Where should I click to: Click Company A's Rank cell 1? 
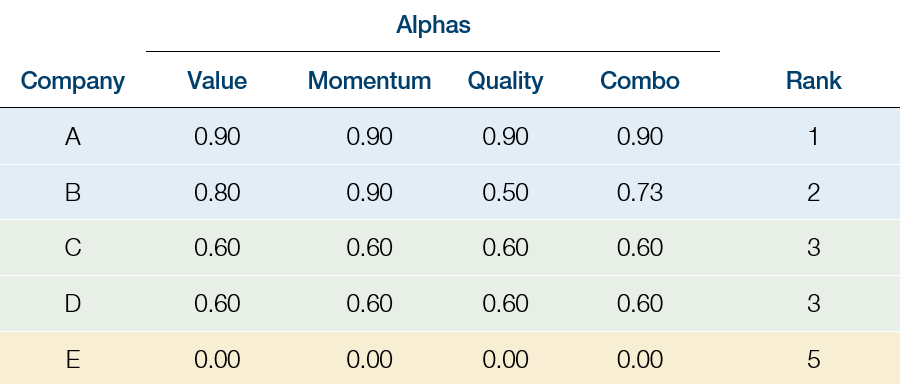(x=813, y=137)
